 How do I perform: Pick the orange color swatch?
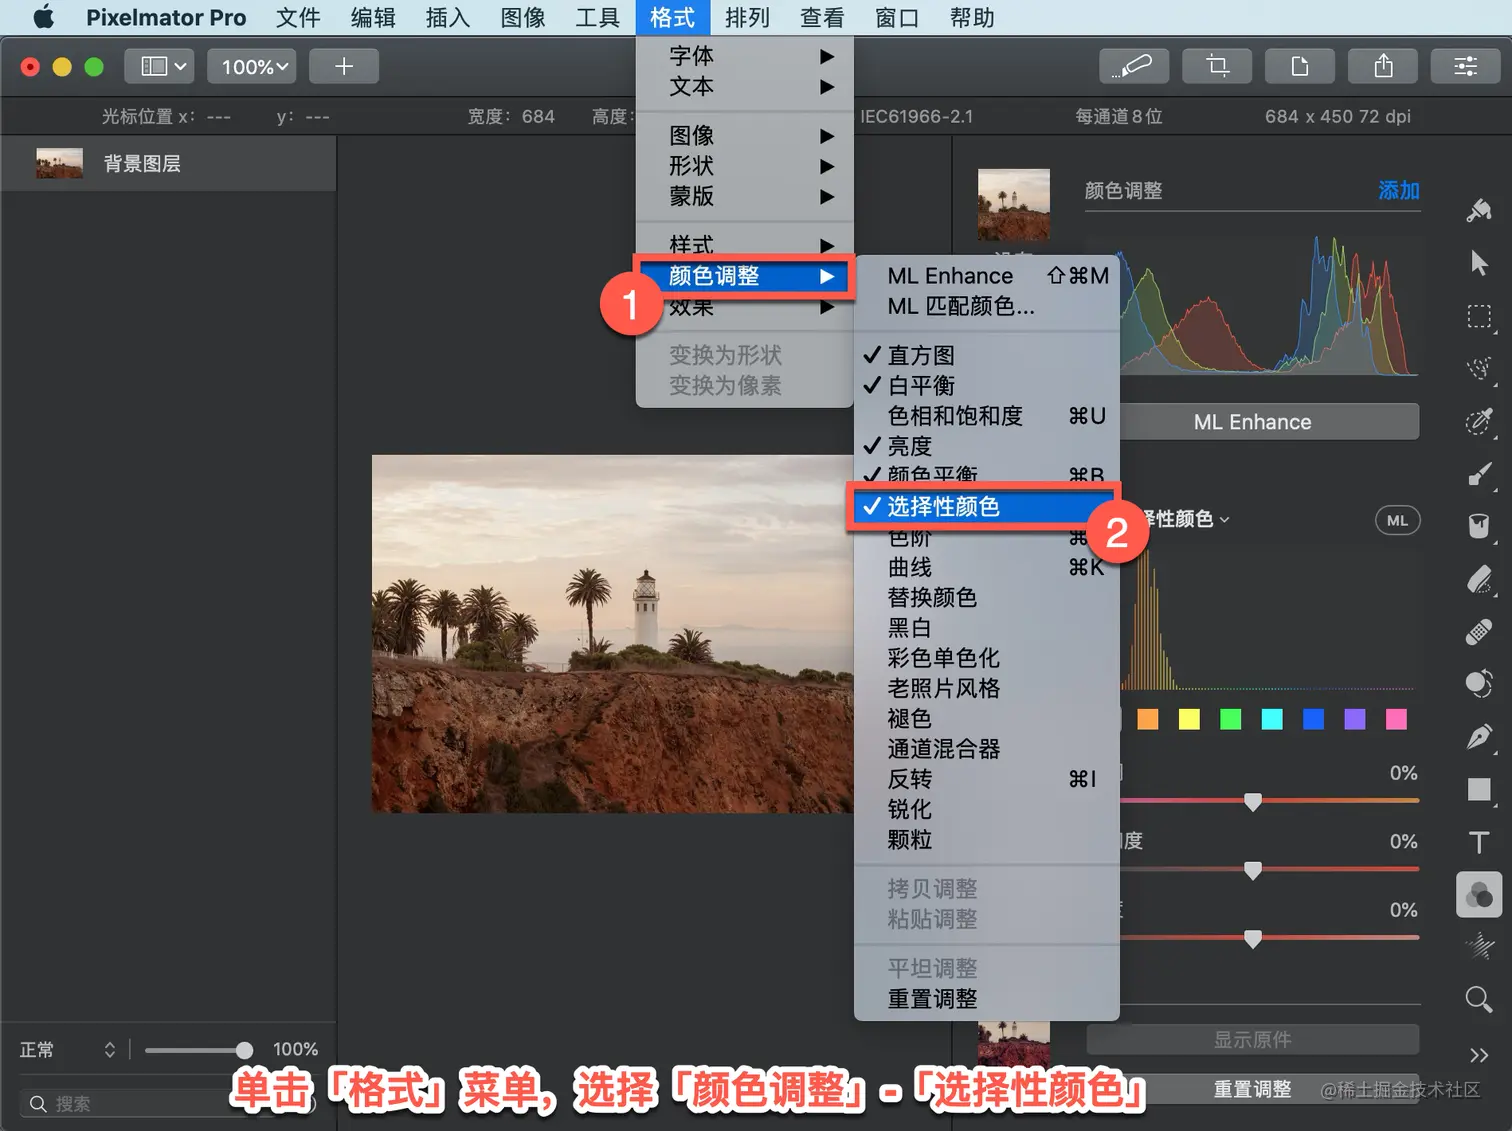(1148, 719)
